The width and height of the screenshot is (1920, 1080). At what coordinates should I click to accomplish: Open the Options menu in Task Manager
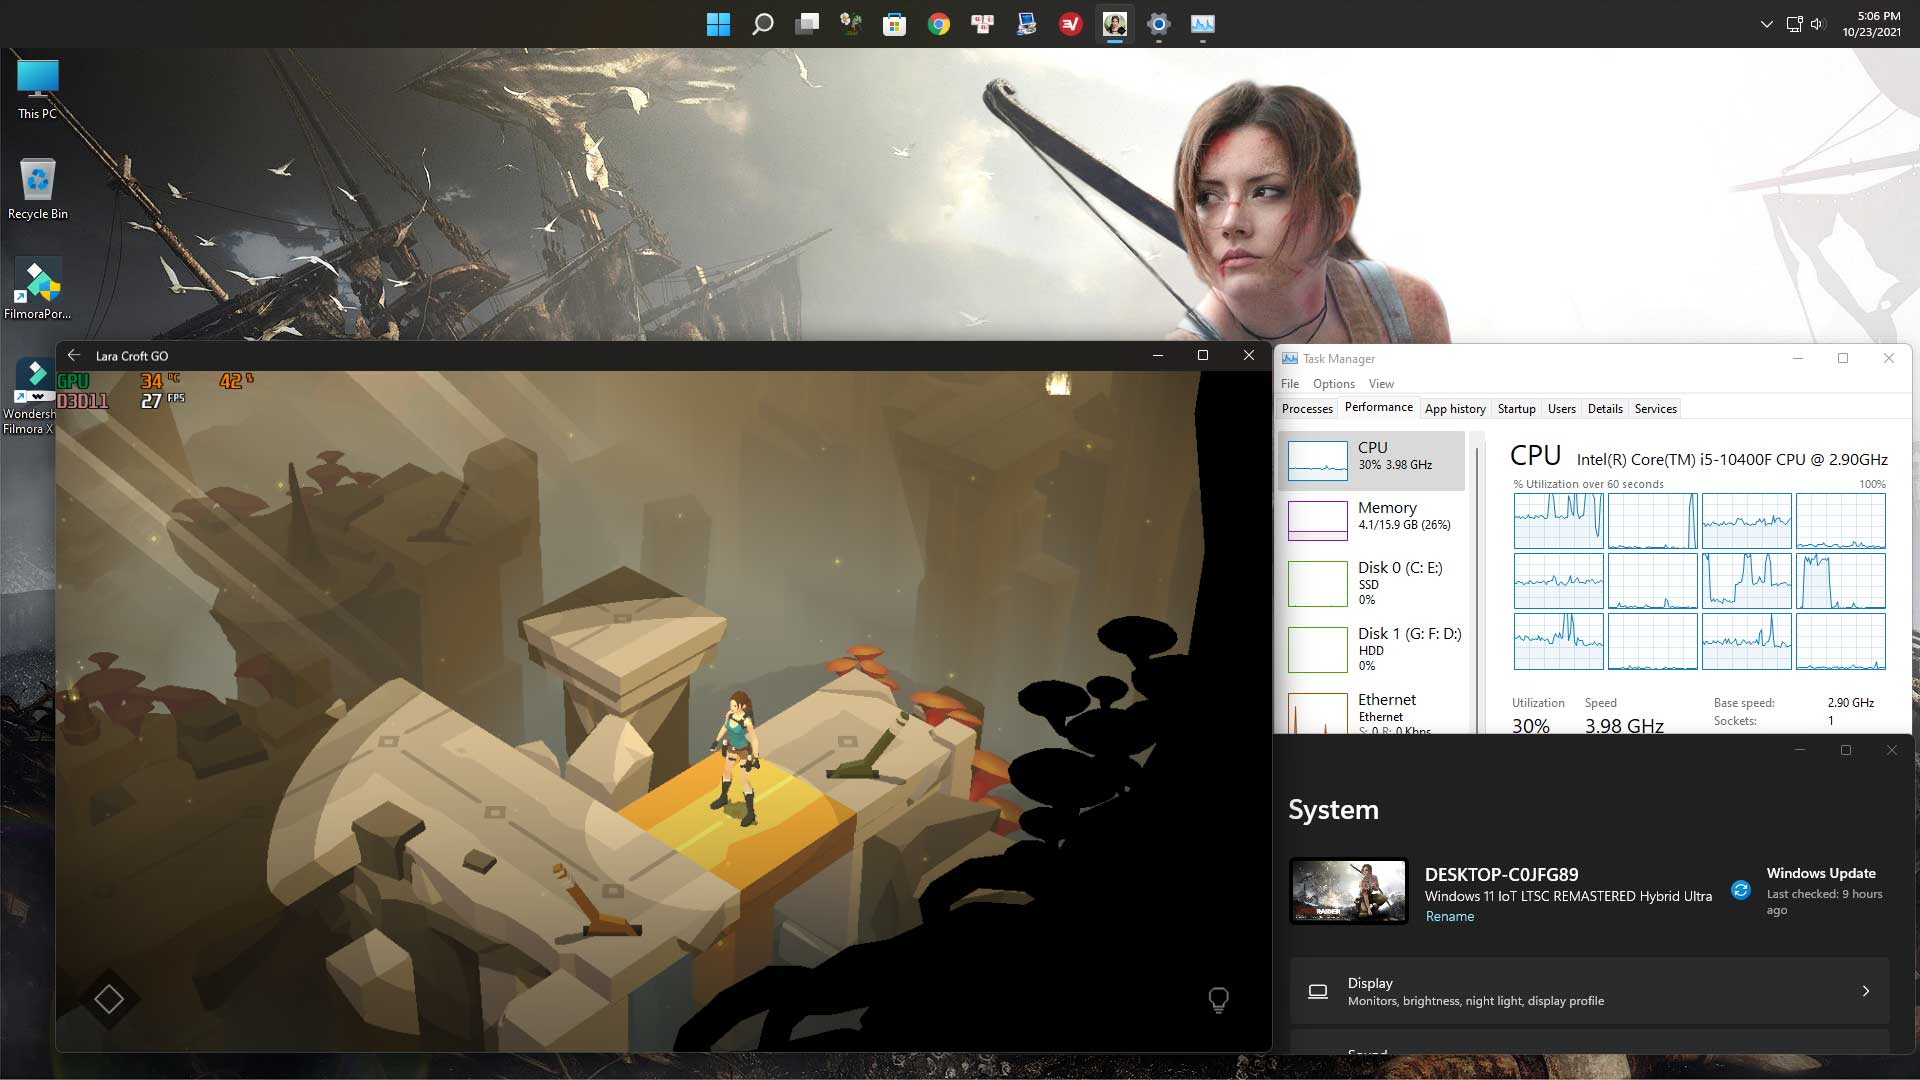tap(1334, 384)
